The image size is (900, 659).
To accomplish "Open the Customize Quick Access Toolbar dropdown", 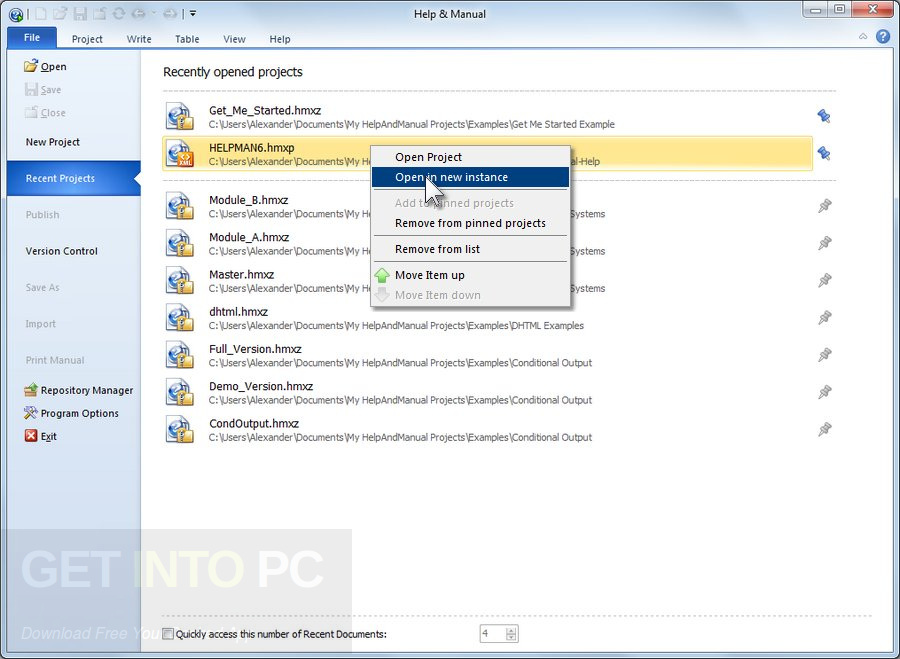I will coord(193,13).
